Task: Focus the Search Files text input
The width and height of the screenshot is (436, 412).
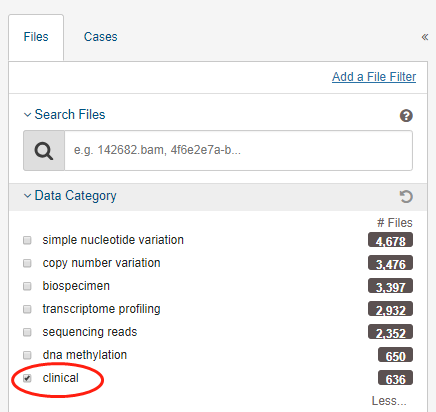Action: [x=238, y=151]
